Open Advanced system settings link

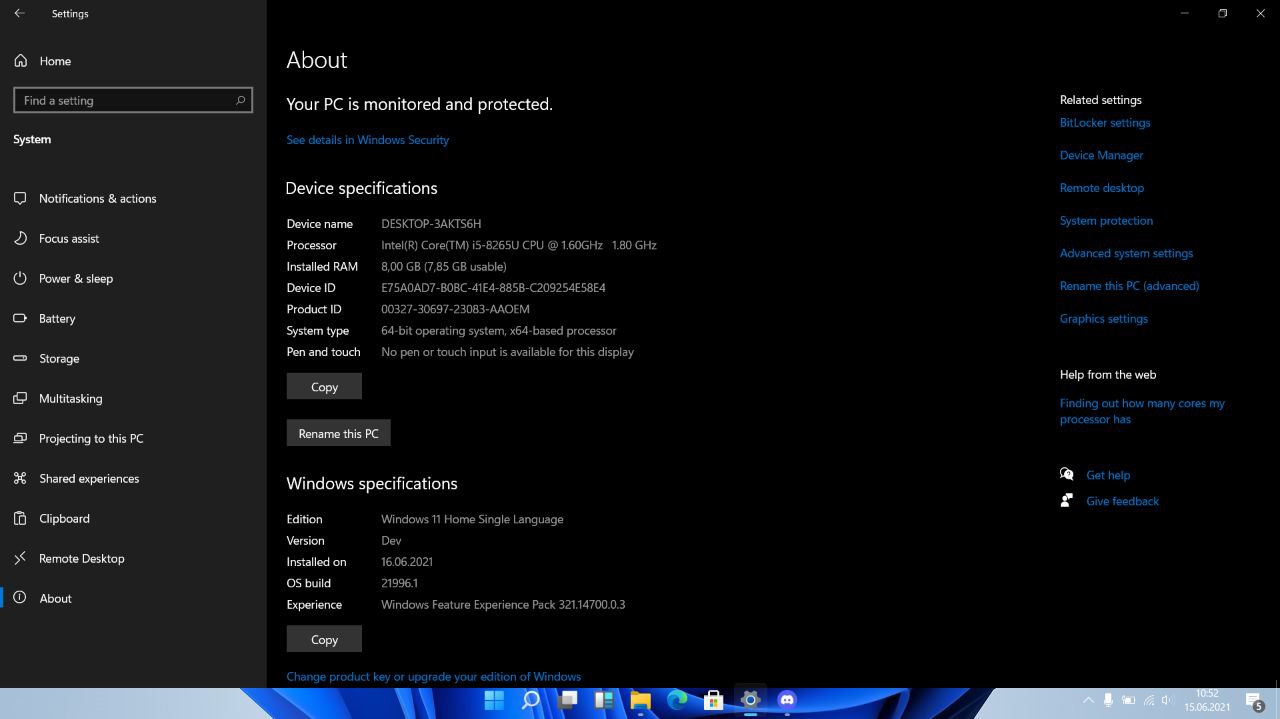point(1126,253)
